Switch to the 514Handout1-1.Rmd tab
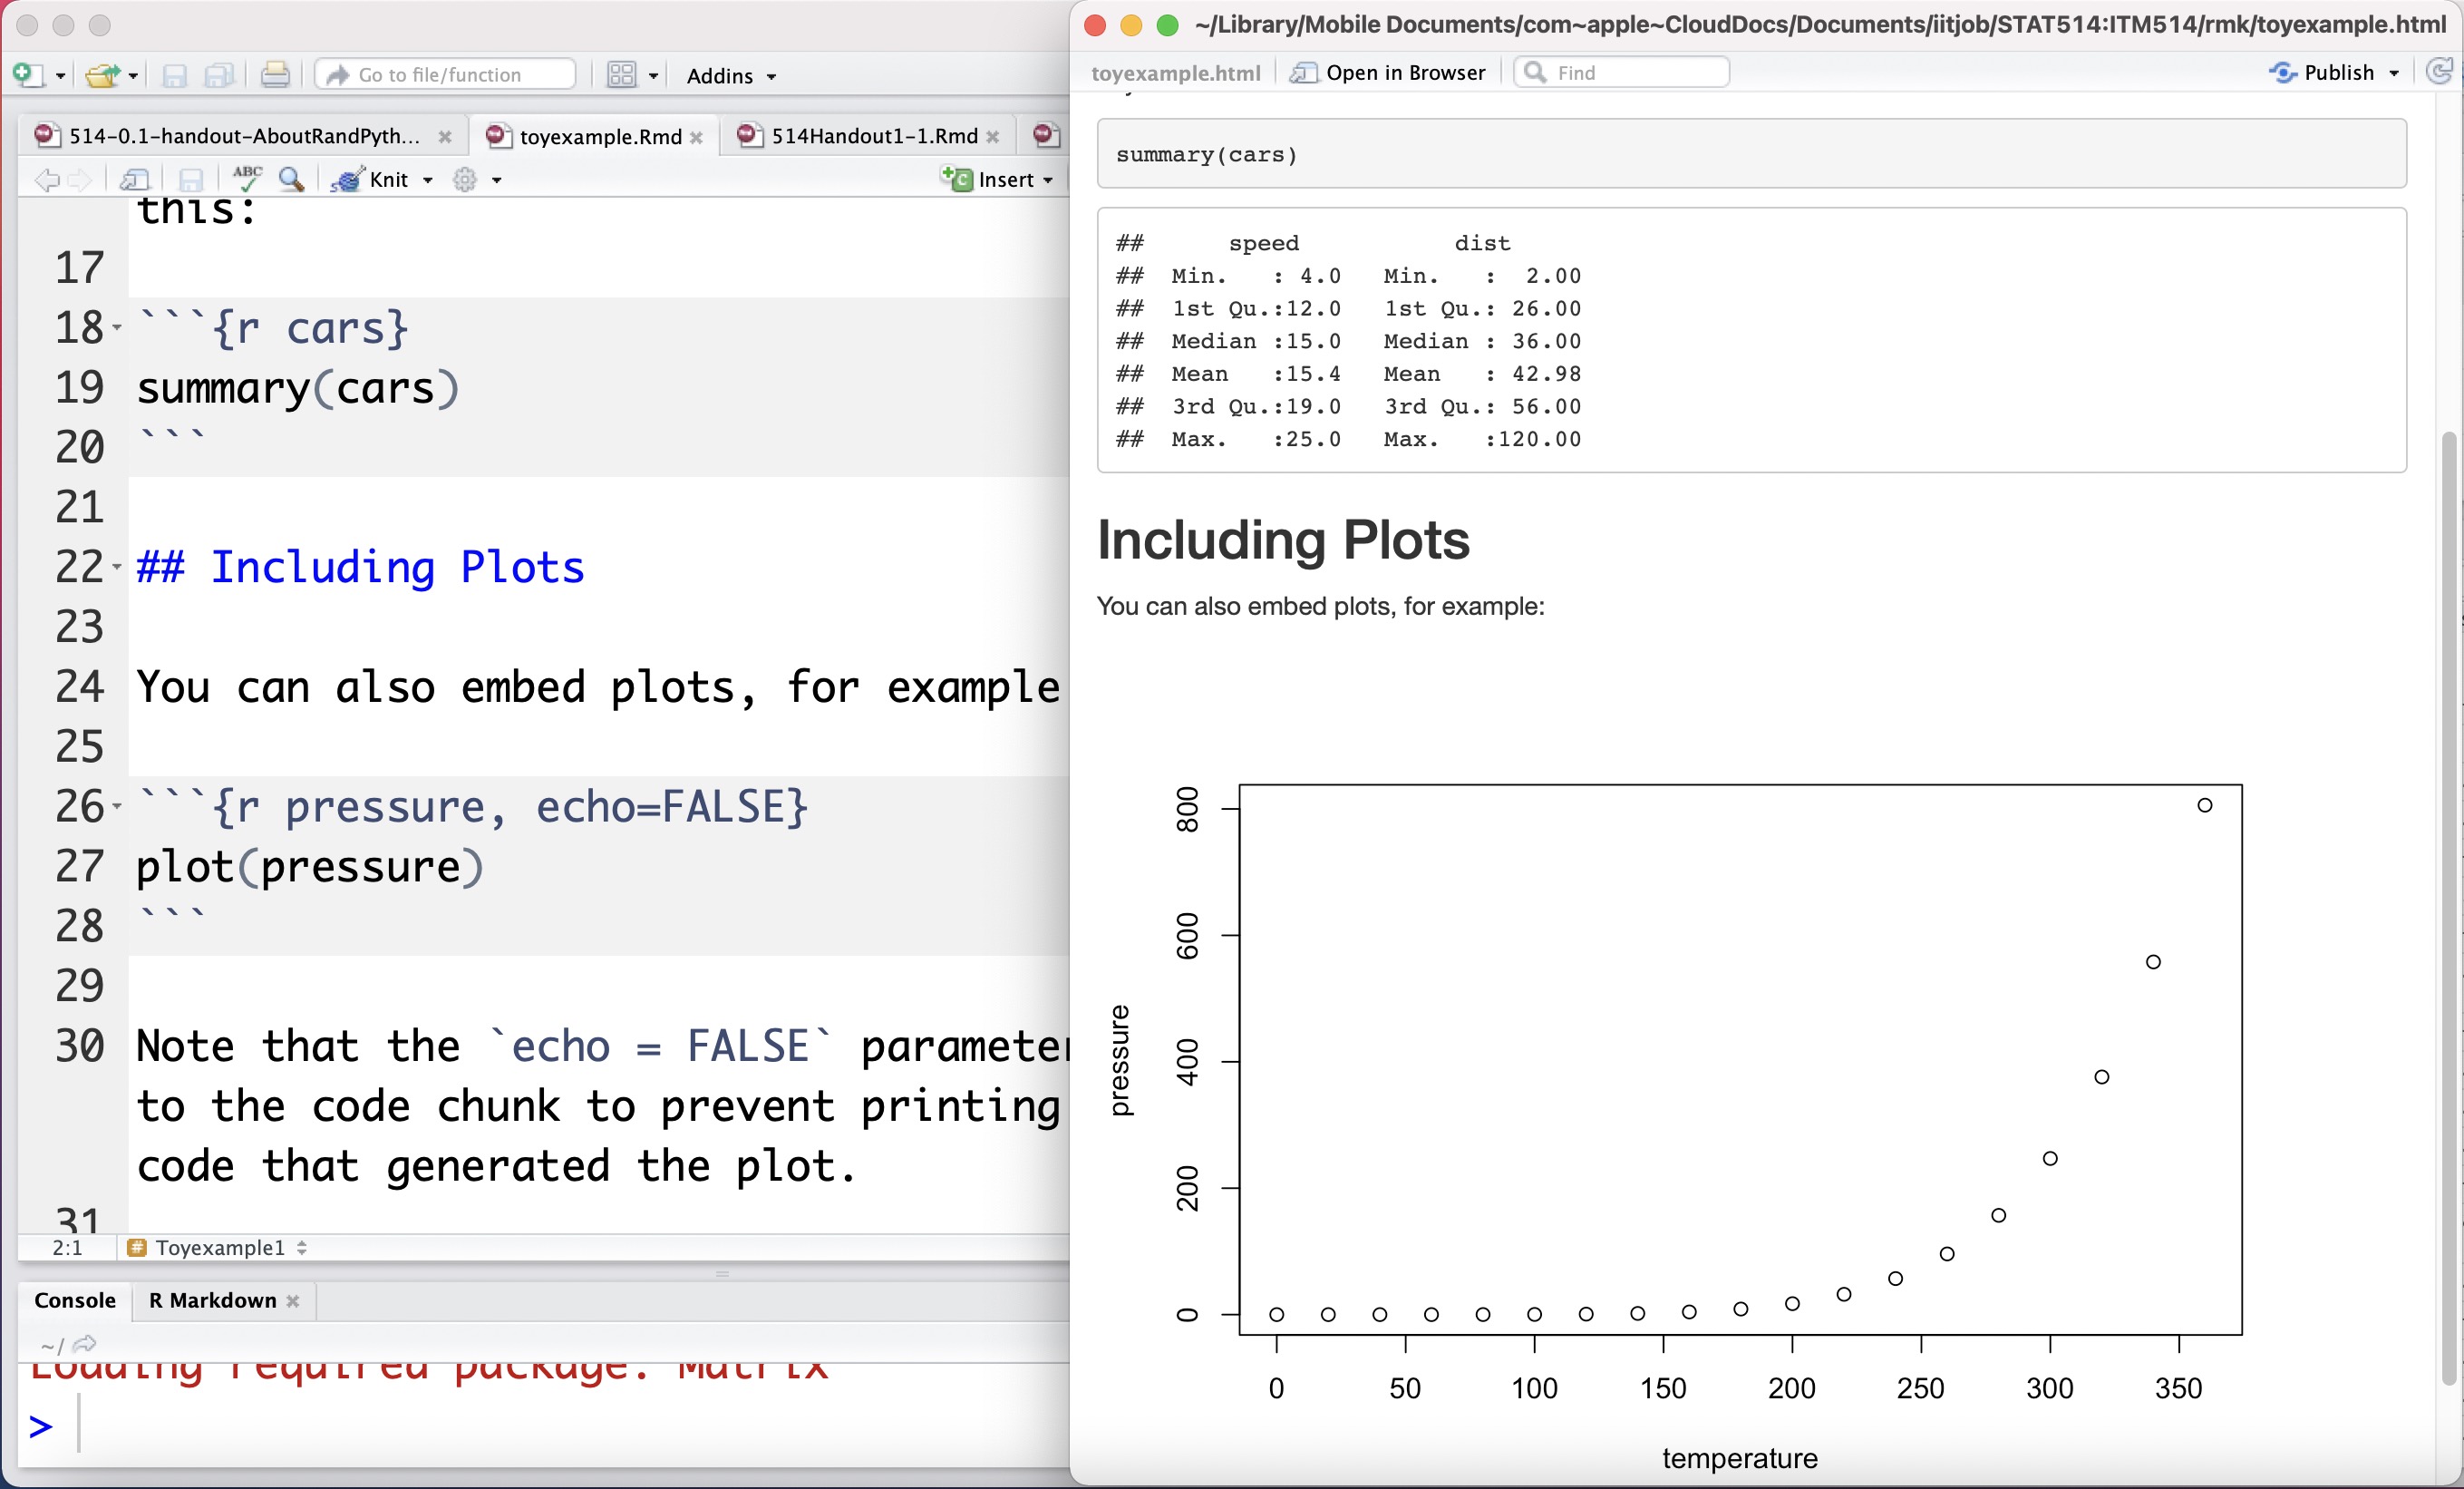 point(873,136)
